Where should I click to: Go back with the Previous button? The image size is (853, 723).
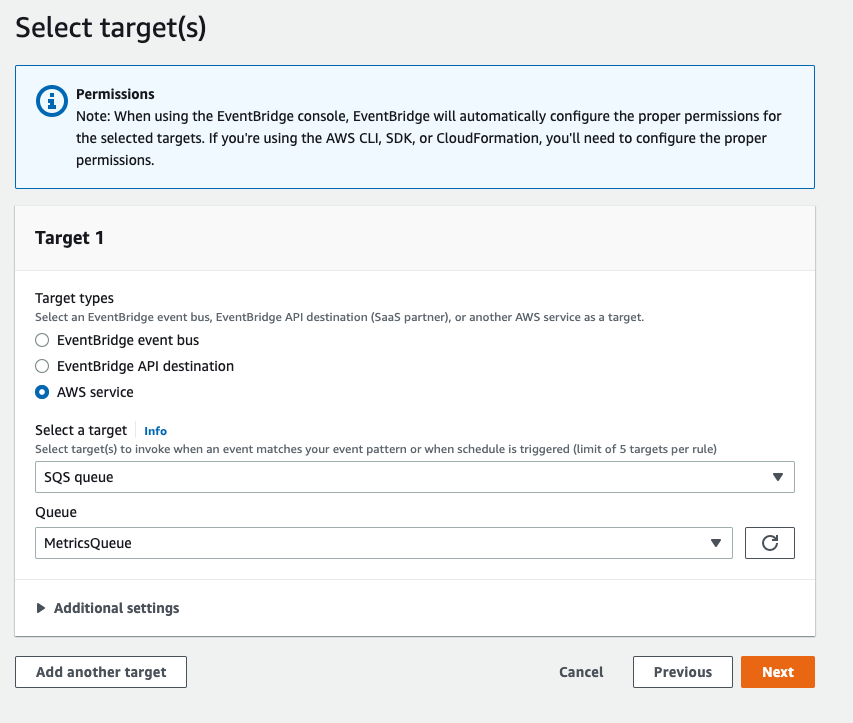tap(683, 672)
